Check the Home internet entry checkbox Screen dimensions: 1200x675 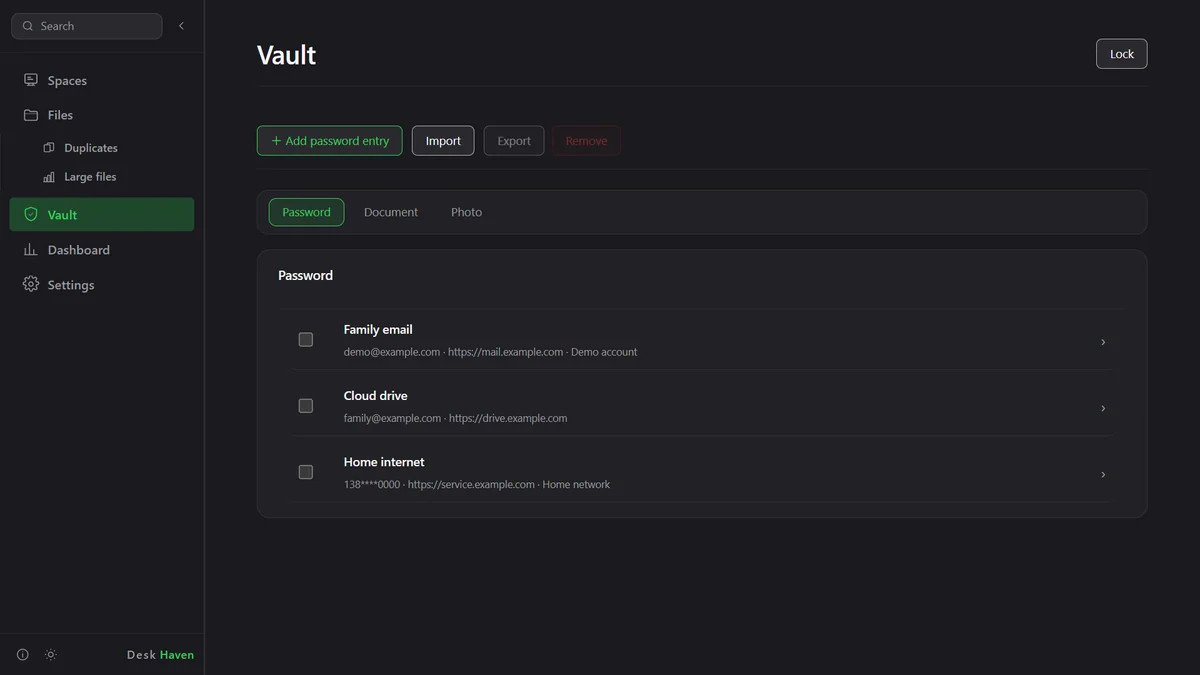click(x=306, y=472)
